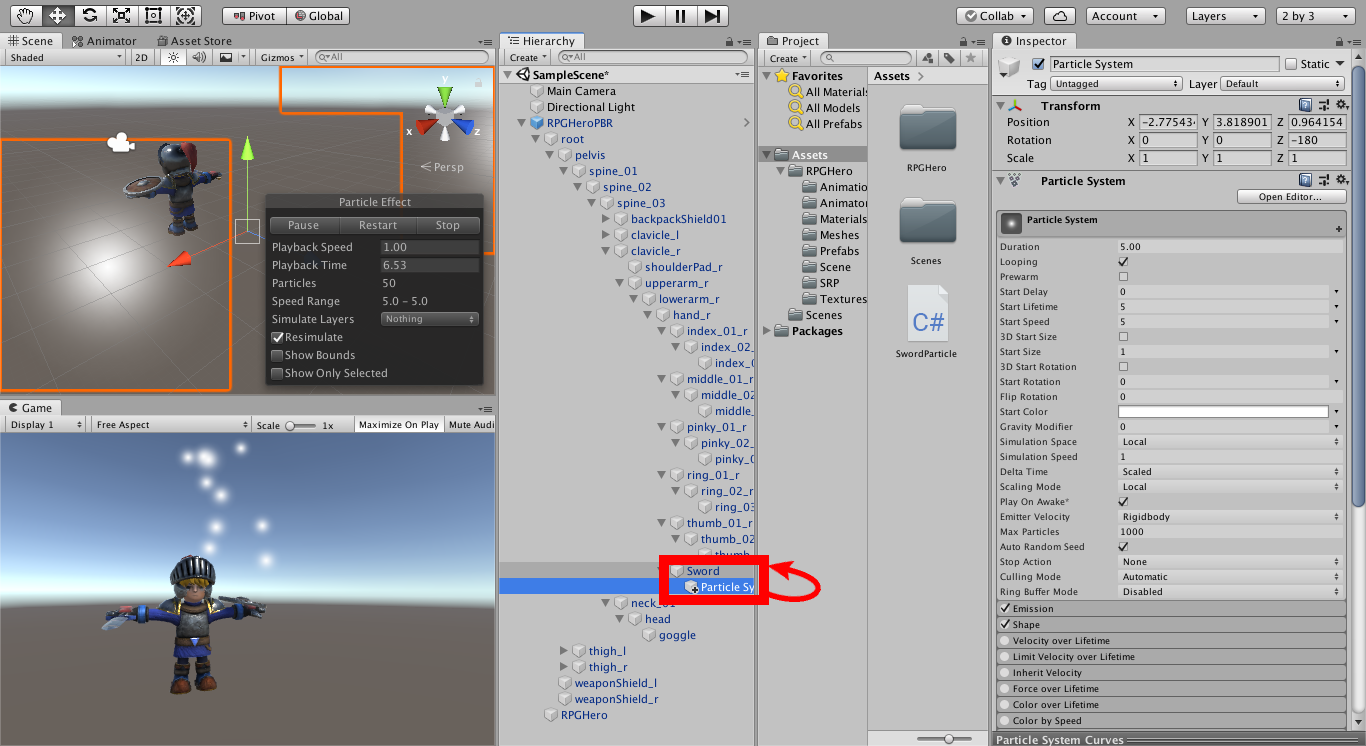Click the Main Camera gizmo in scene
Image resolution: width=1366 pixels, height=746 pixels.
coord(121,143)
